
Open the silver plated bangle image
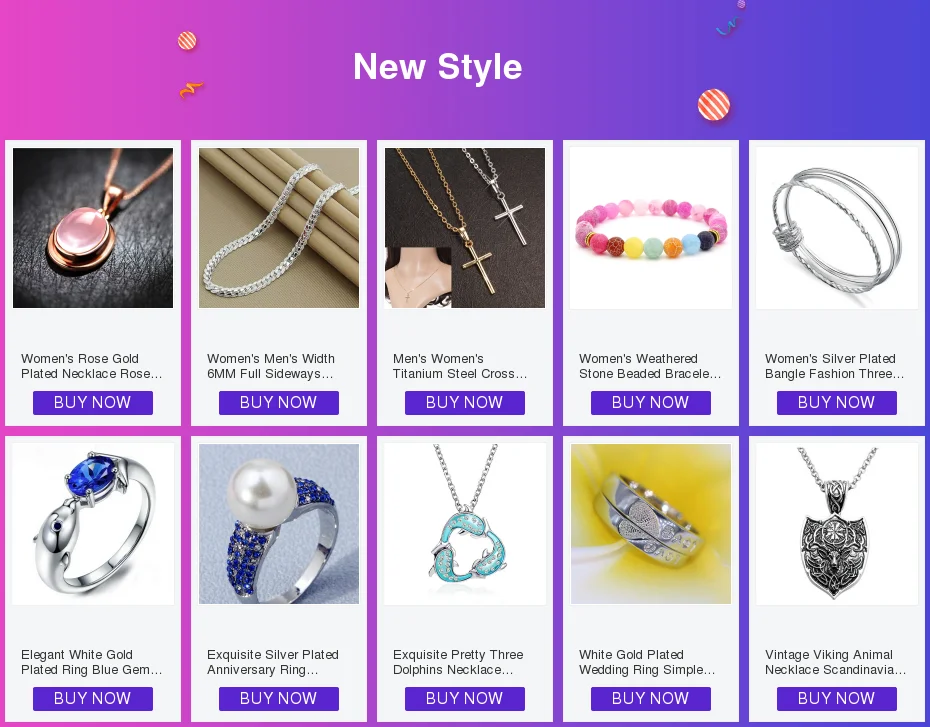click(x=837, y=228)
